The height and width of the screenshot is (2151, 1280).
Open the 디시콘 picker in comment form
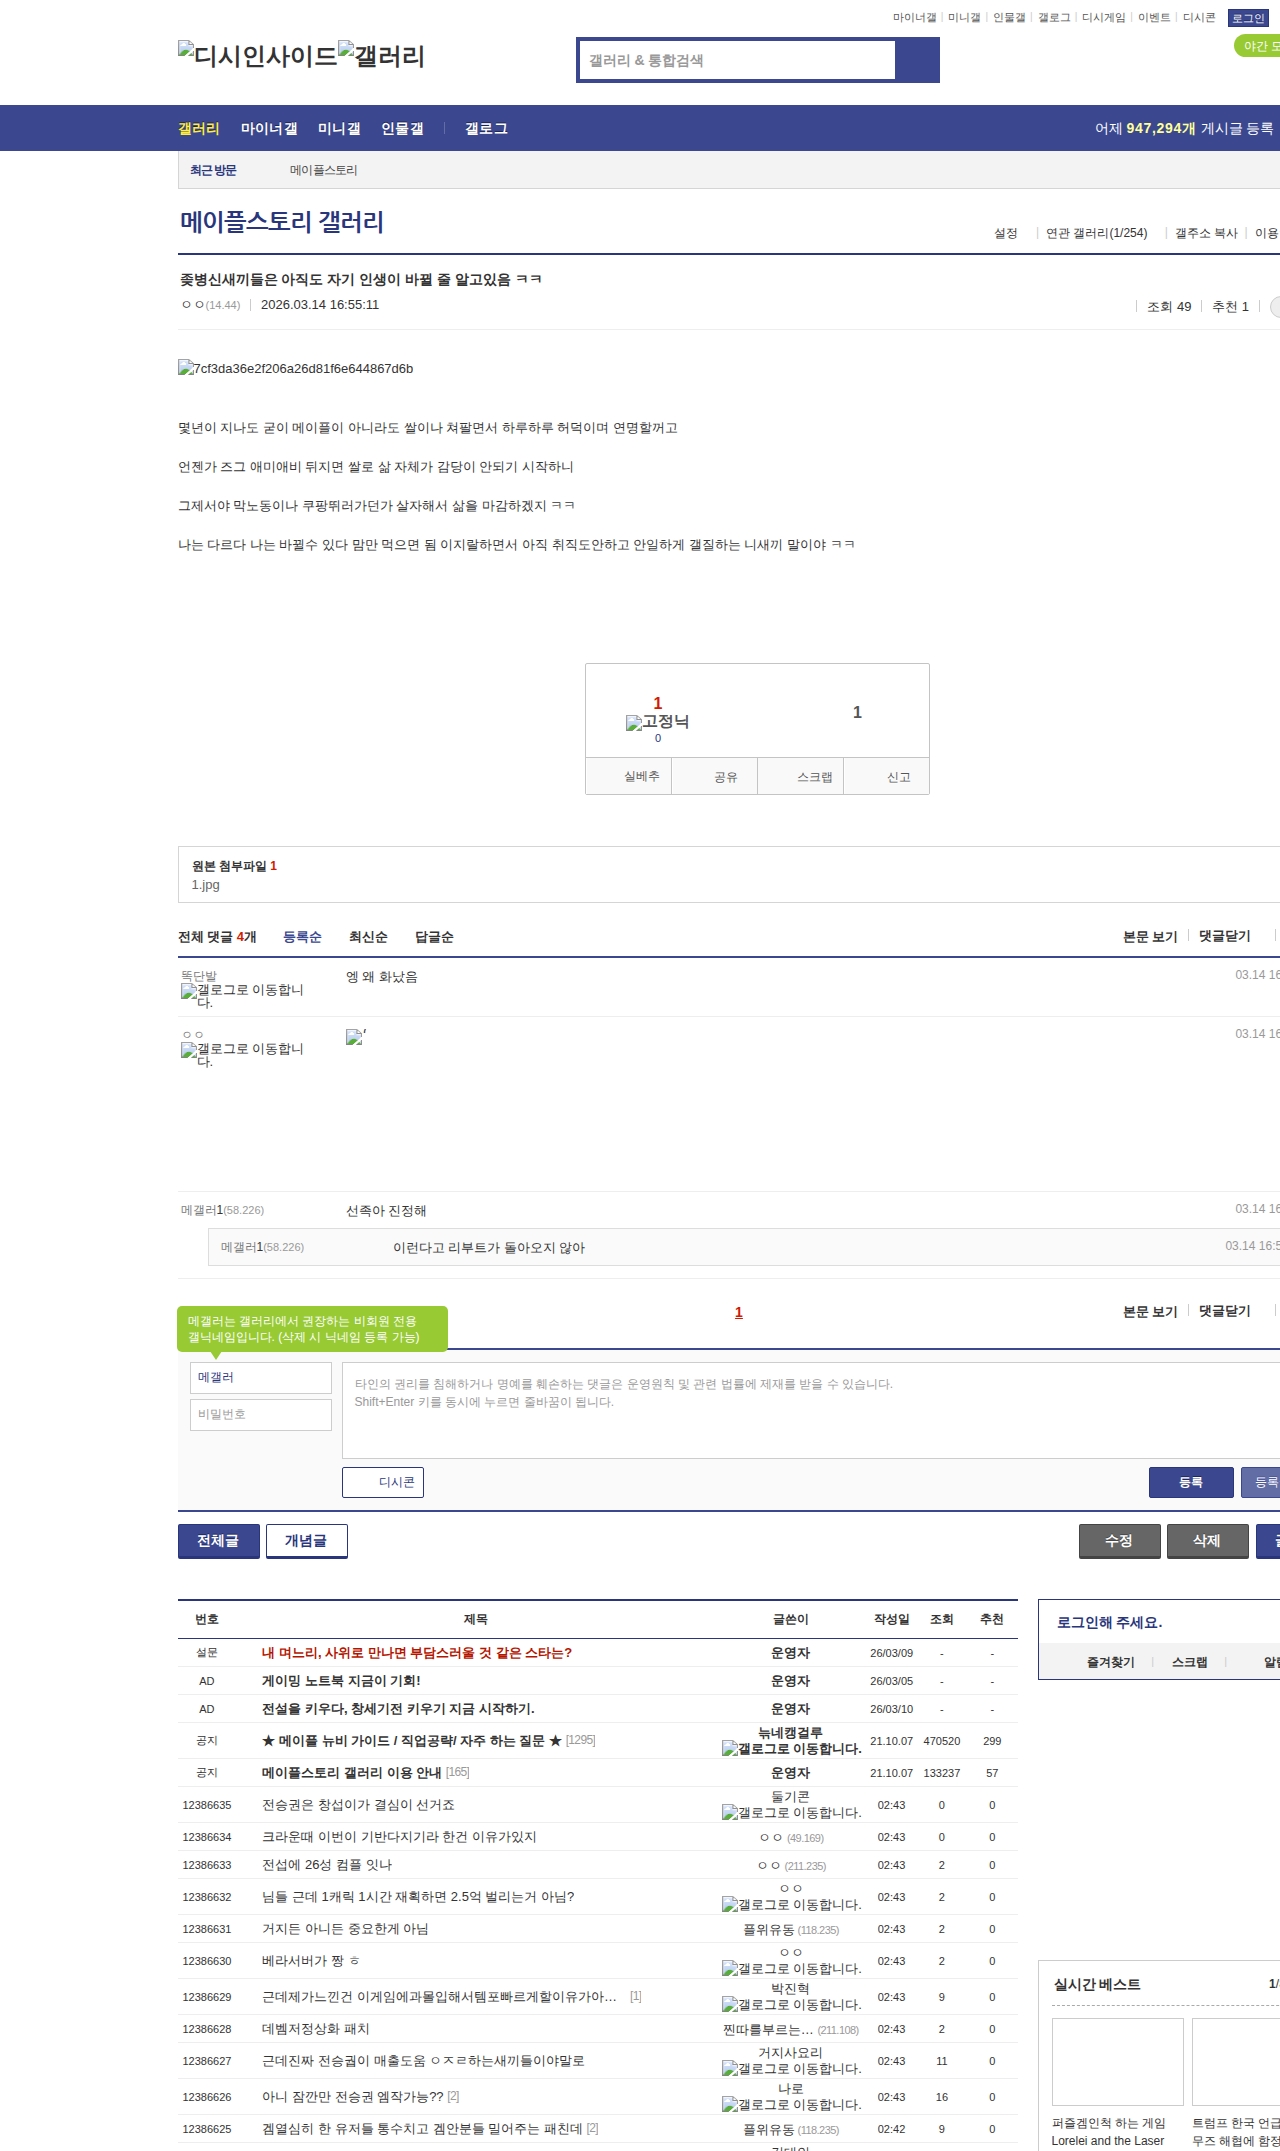(x=383, y=1482)
